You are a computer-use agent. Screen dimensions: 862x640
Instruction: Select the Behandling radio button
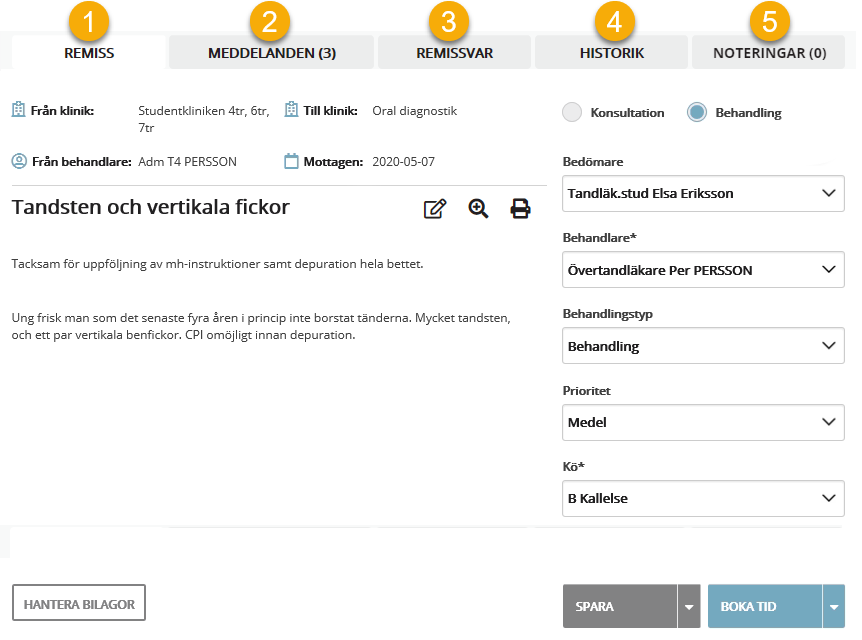pyautogui.click(x=697, y=113)
